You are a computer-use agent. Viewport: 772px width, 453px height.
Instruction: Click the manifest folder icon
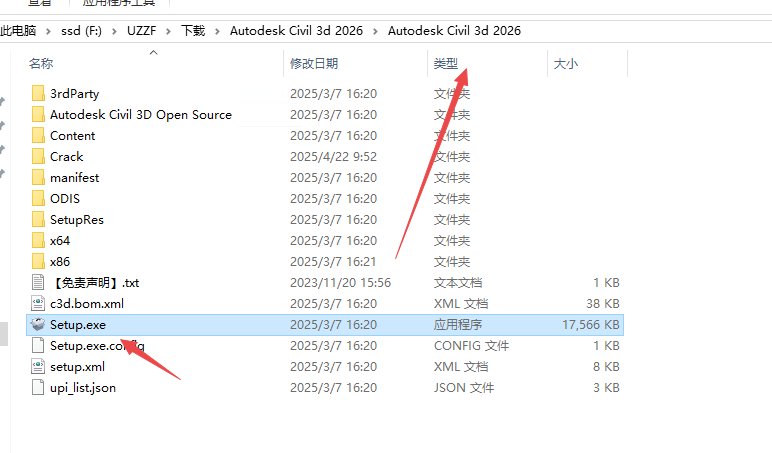click(x=38, y=178)
